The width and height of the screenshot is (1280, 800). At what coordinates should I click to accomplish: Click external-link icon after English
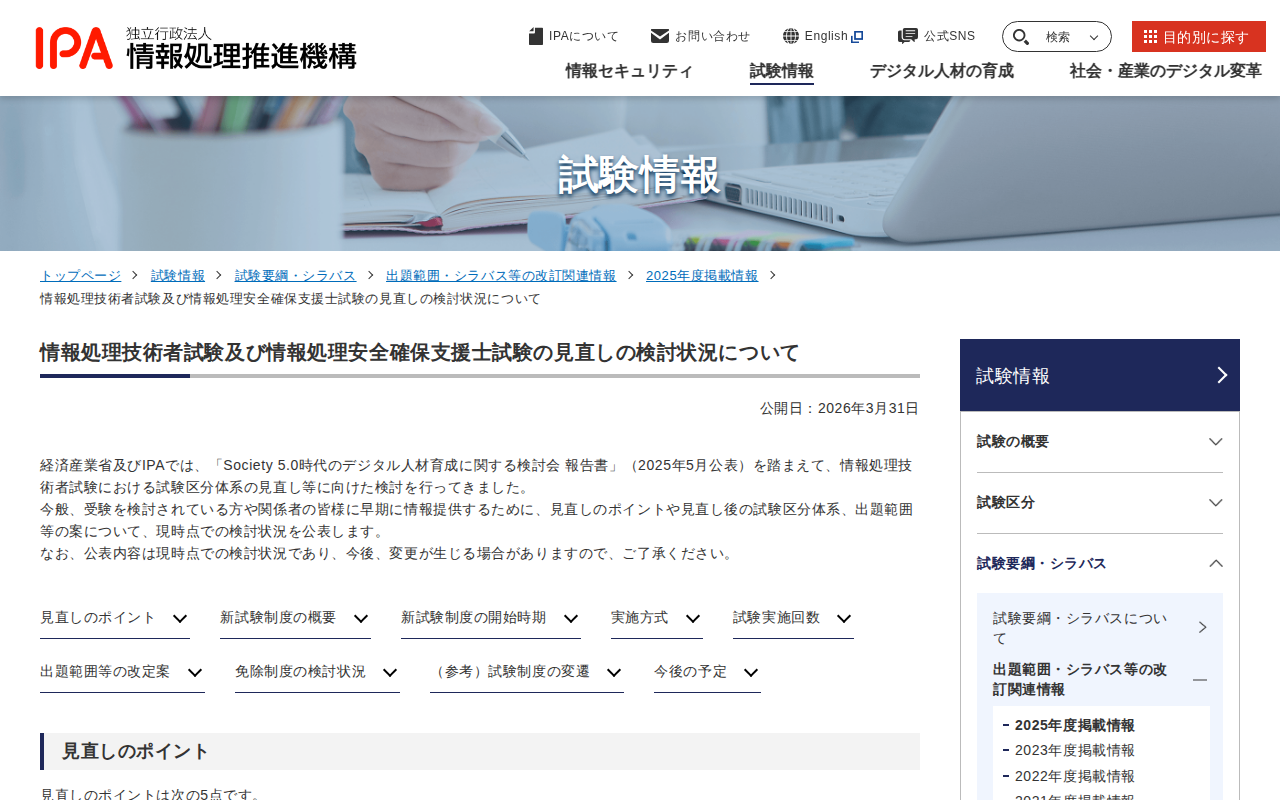[x=857, y=37]
